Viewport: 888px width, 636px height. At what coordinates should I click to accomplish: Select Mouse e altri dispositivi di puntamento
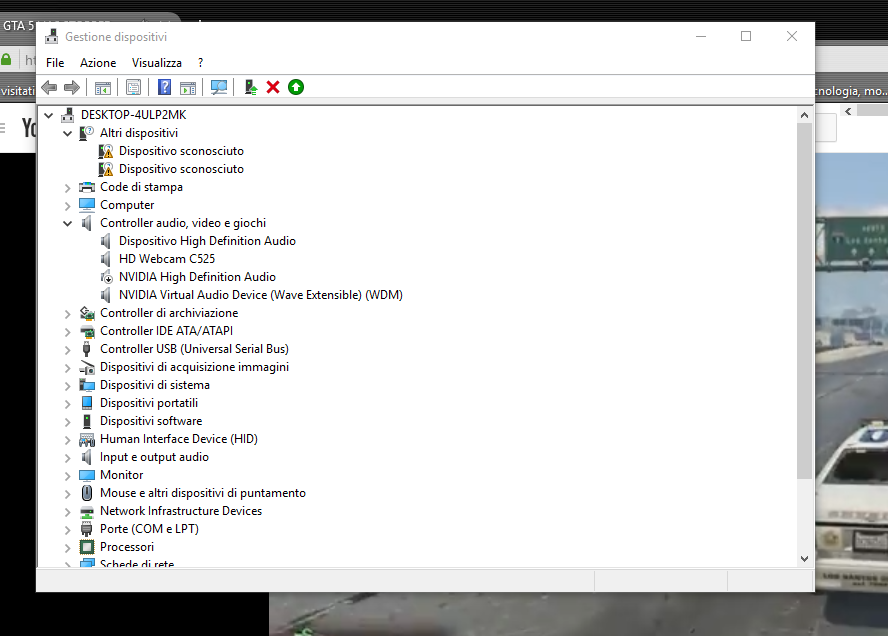pos(203,493)
